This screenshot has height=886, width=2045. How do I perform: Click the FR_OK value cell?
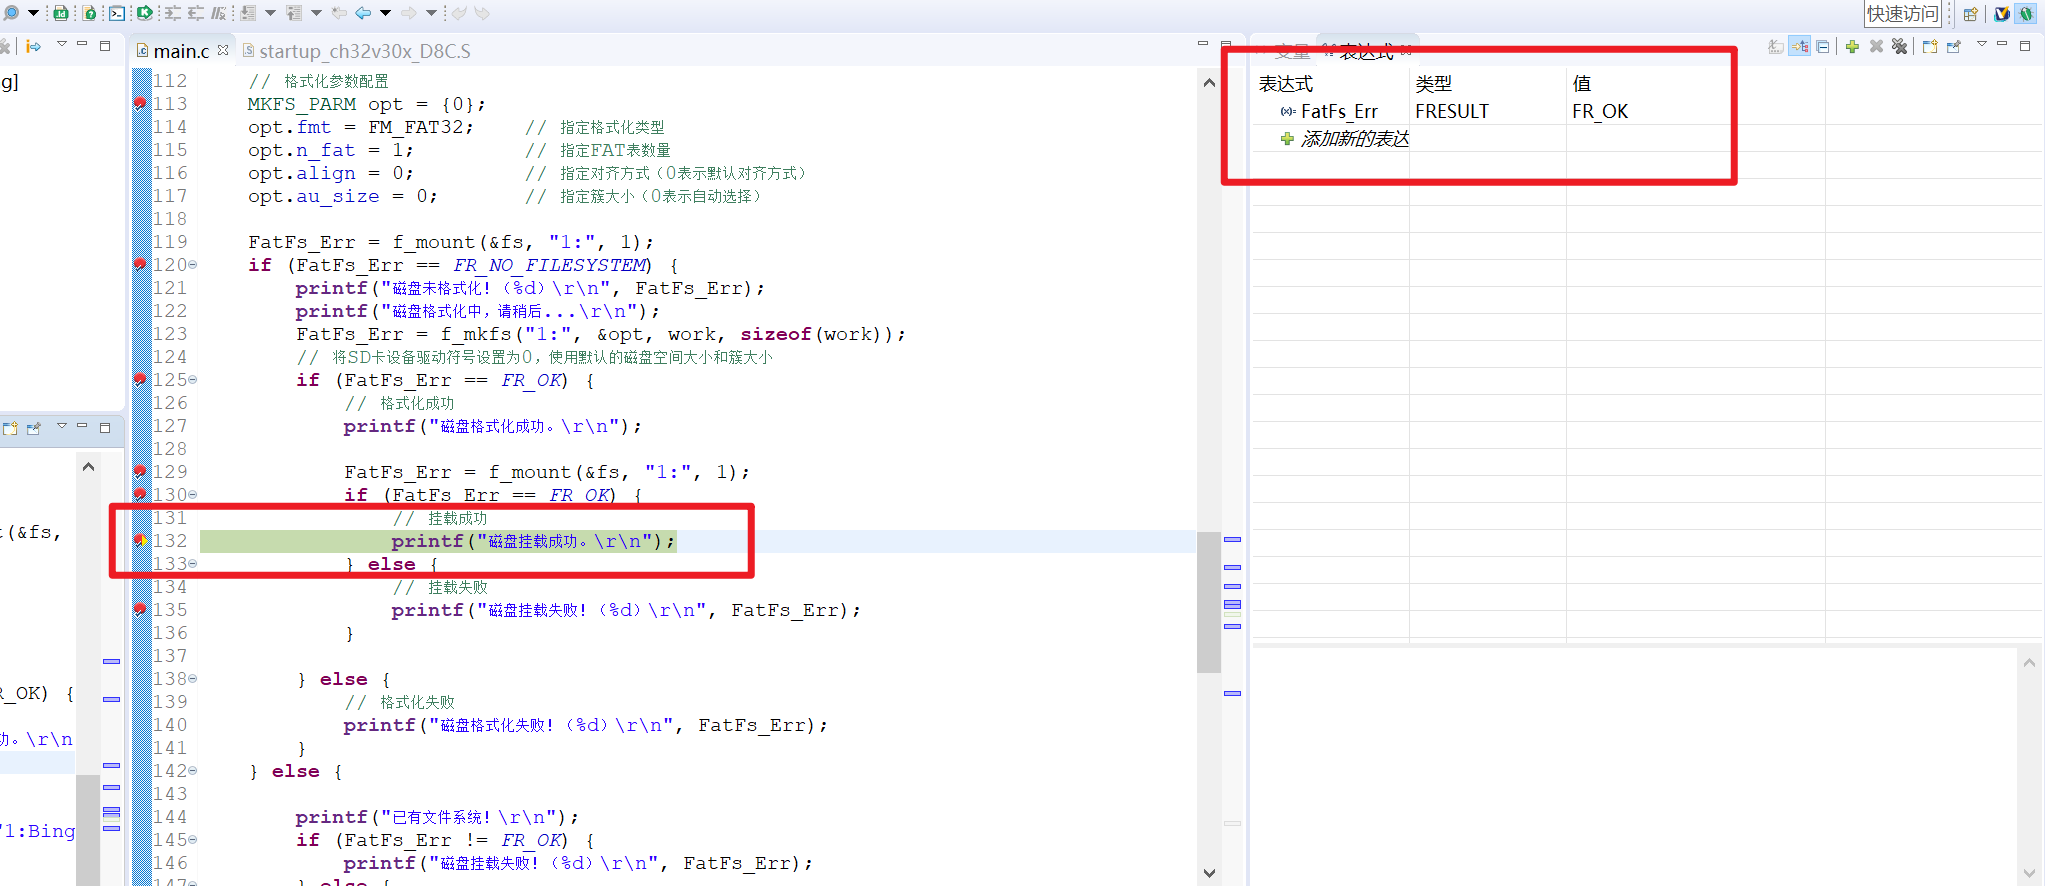(x=1599, y=111)
